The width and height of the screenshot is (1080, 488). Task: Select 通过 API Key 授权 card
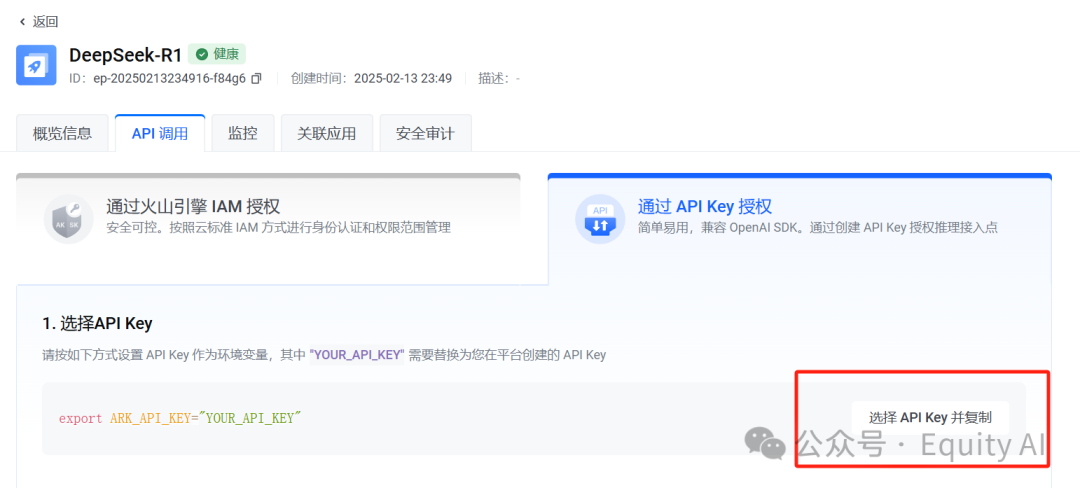(800, 229)
